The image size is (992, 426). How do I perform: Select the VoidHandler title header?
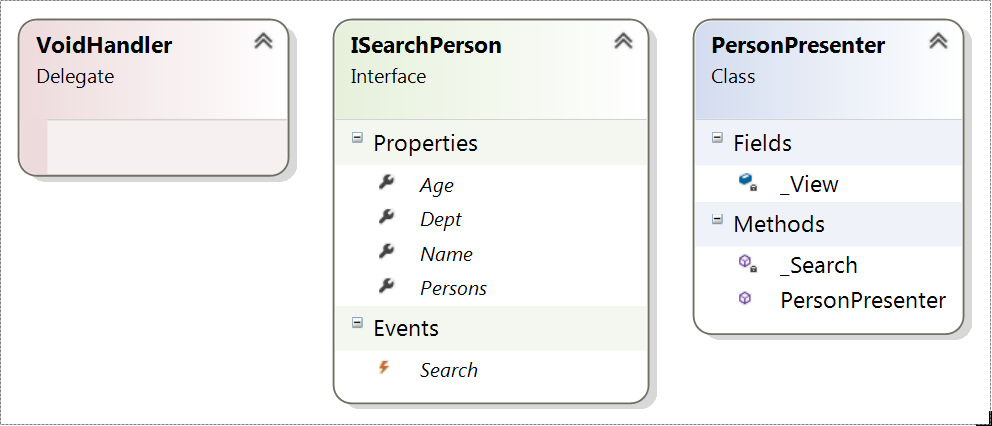tap(104, 46)
